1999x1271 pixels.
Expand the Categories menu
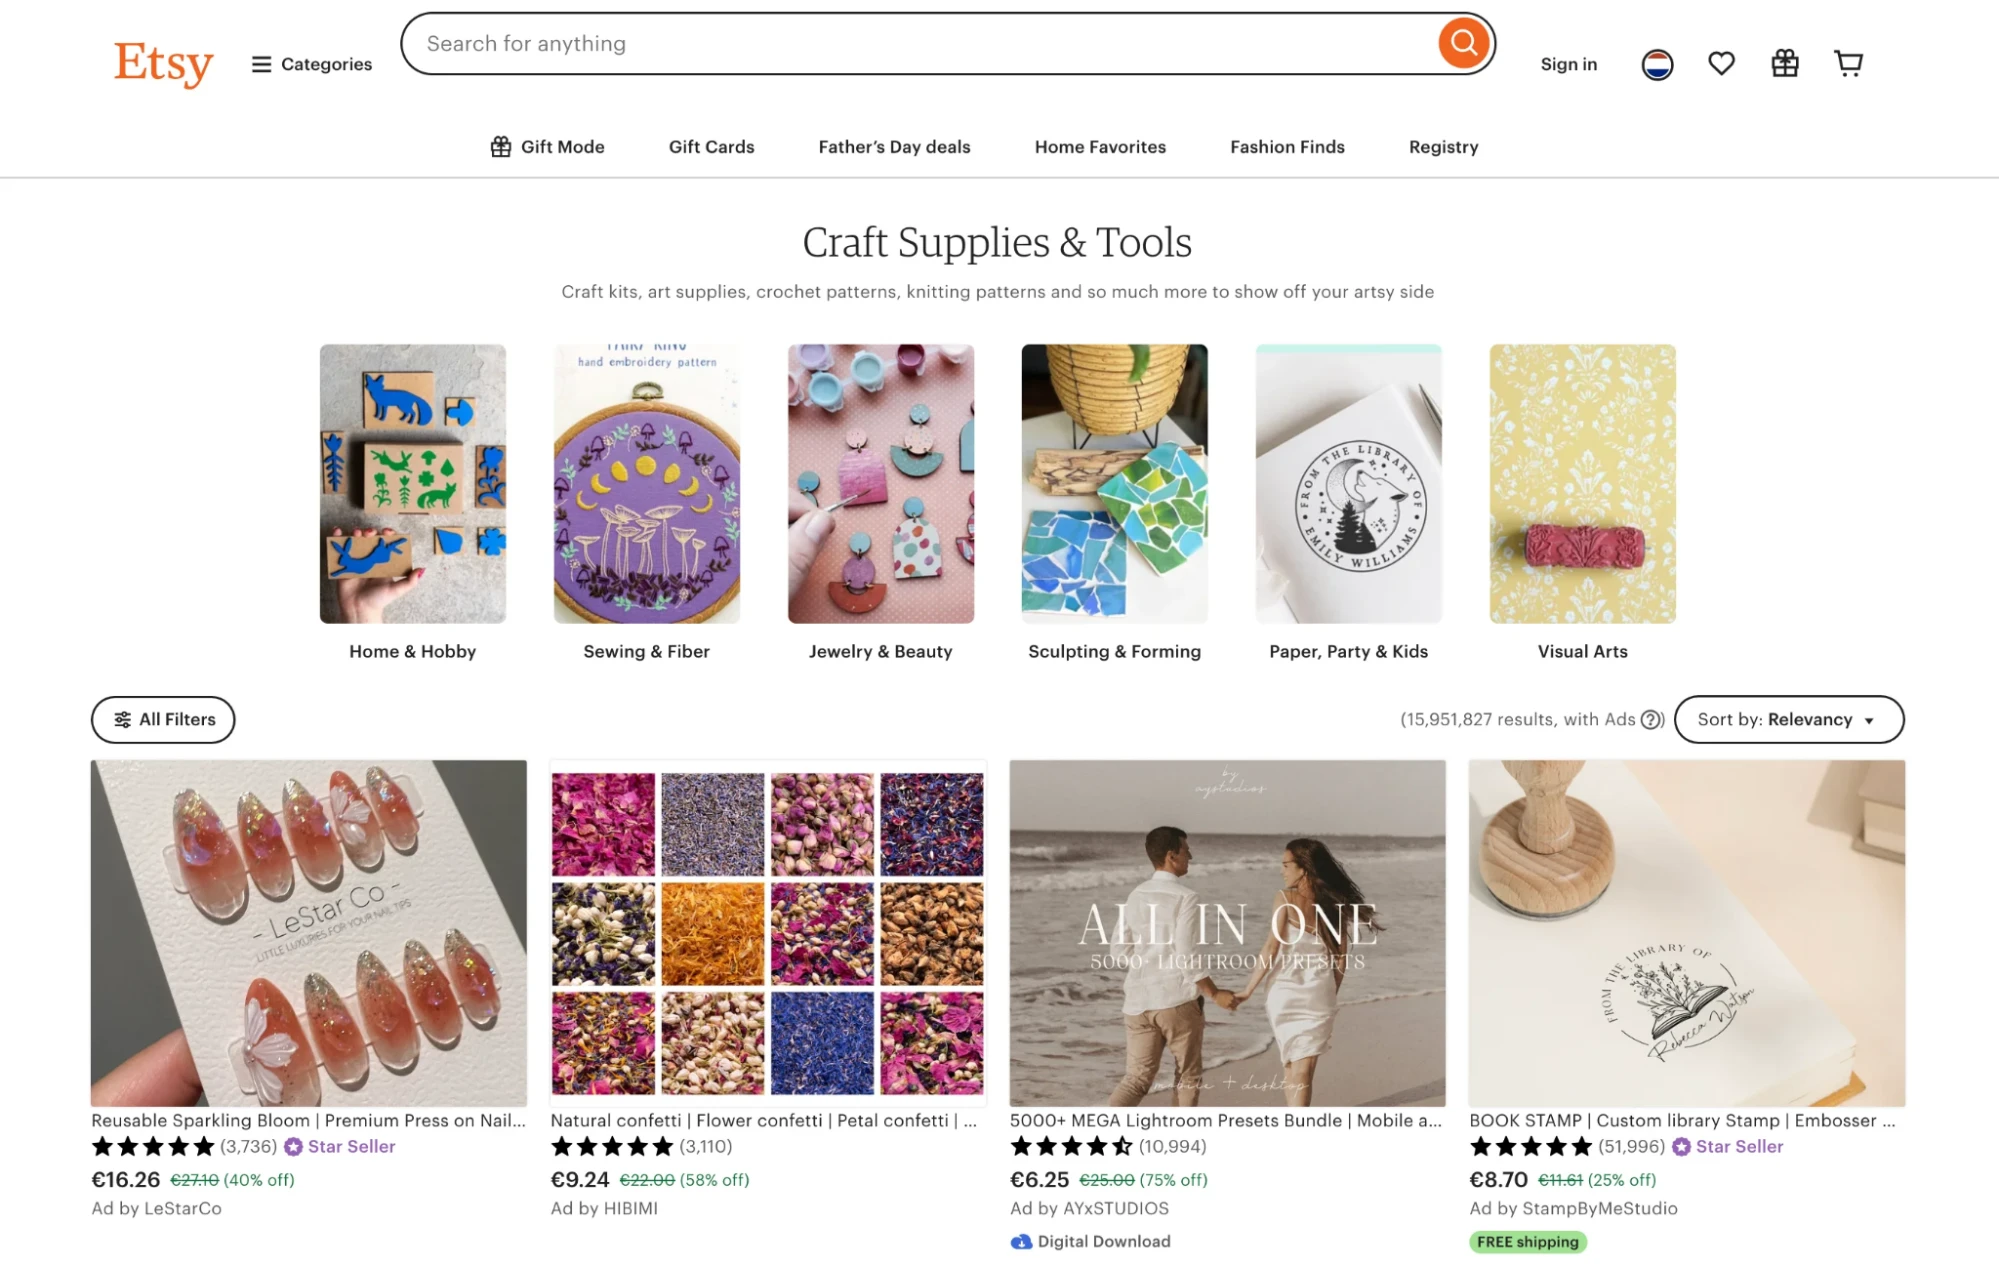[311, 63]
